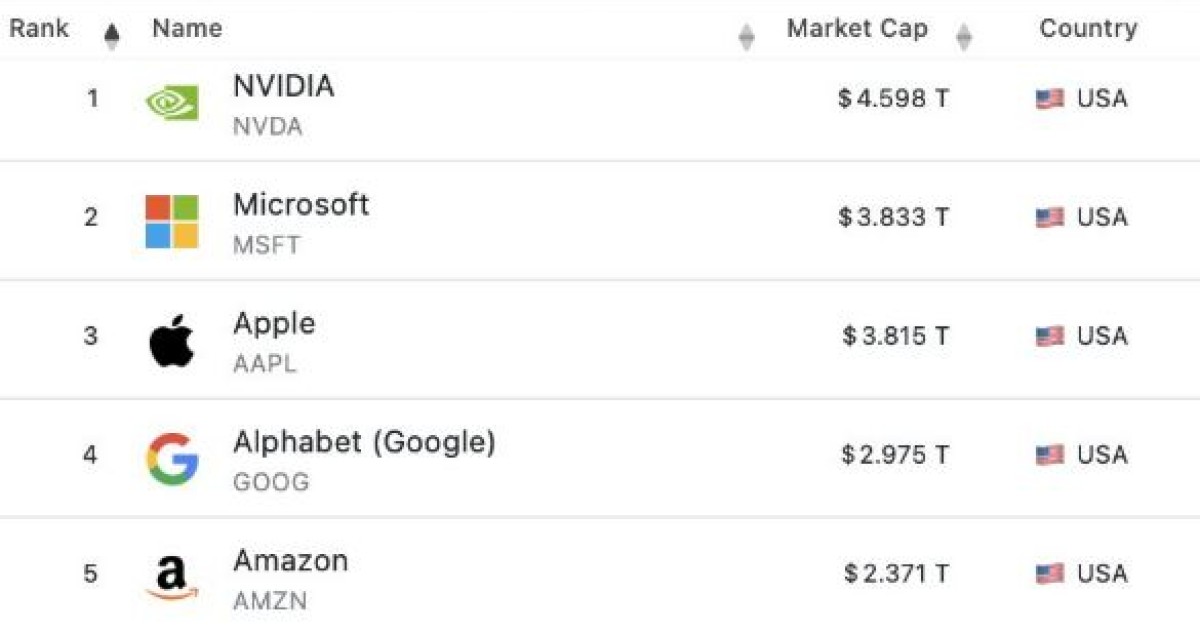Click the Microsoft four-square logo
Screen dimensions: 1200x630
172,221
